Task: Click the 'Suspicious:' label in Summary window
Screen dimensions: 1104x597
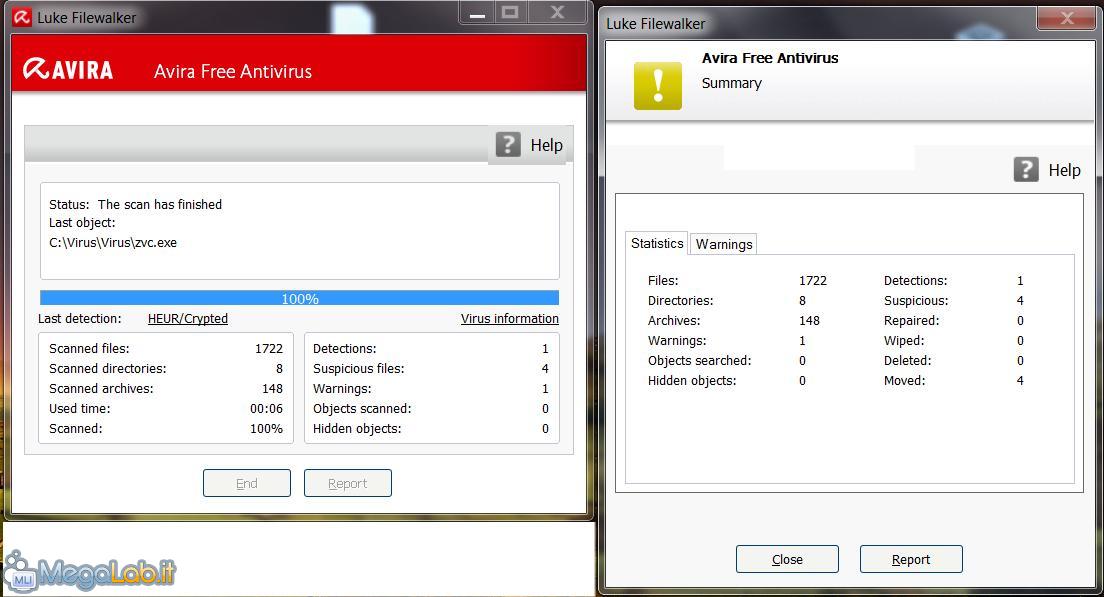Action: (916, 300)
